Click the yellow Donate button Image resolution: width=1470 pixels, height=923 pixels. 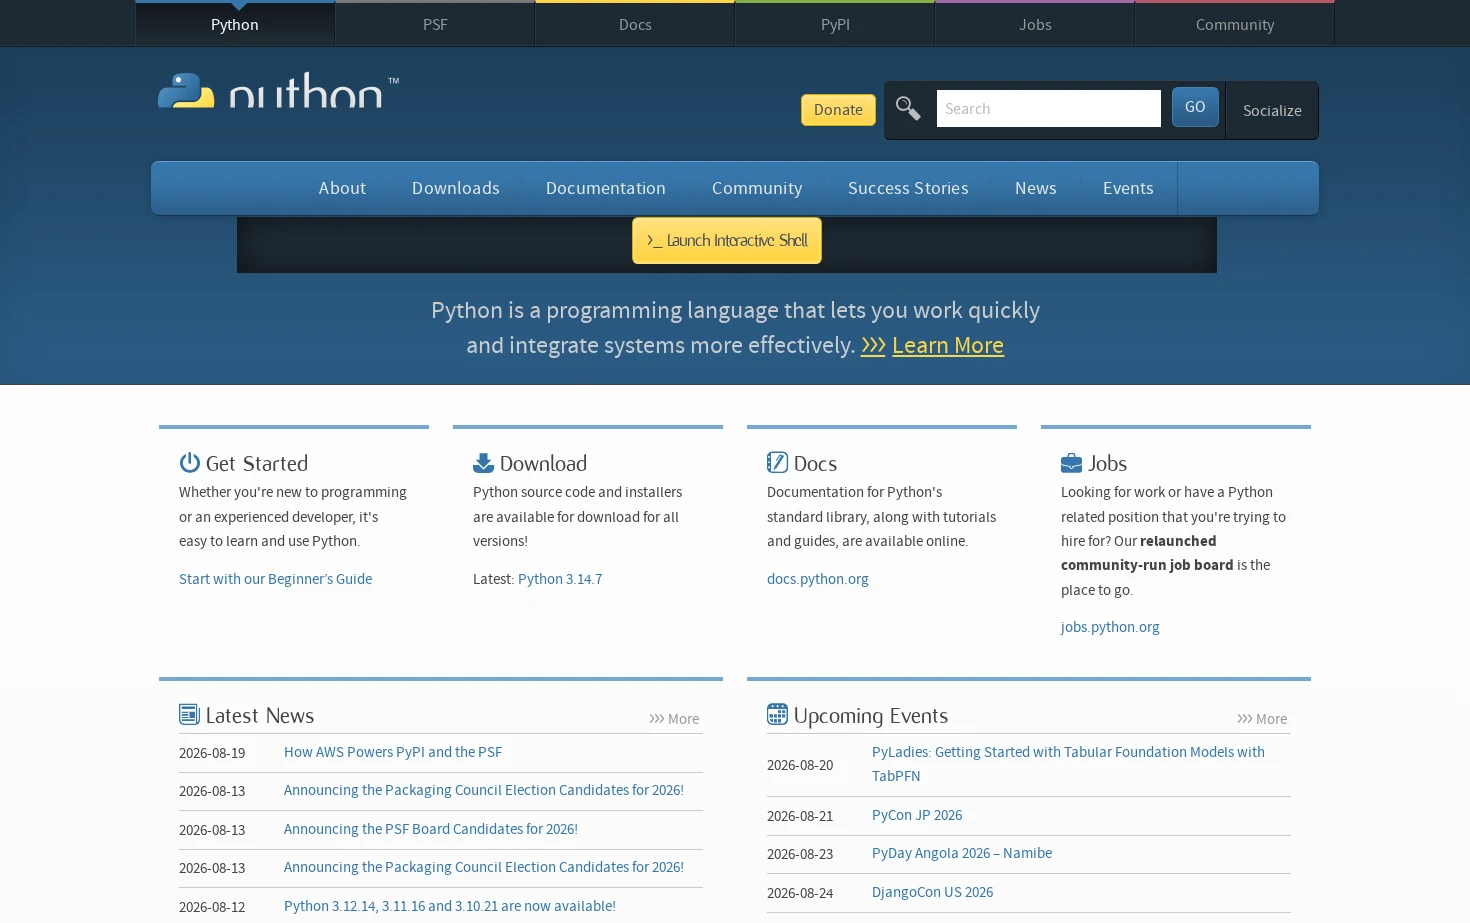pos(838,110)
